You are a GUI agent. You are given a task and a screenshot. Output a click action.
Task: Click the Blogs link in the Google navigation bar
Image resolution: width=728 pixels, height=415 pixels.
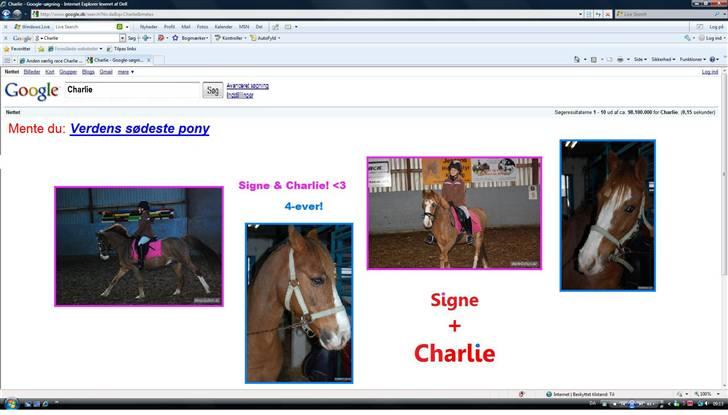click(x=88, y=72)
